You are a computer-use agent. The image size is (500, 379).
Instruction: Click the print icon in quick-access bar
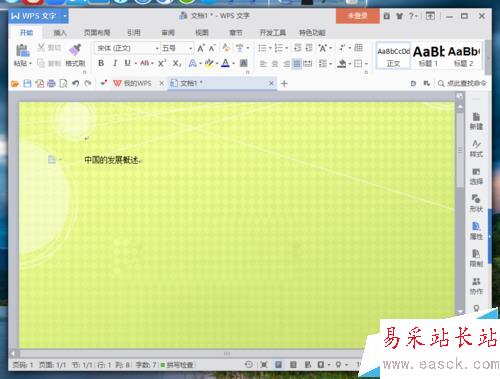[51, 83]
